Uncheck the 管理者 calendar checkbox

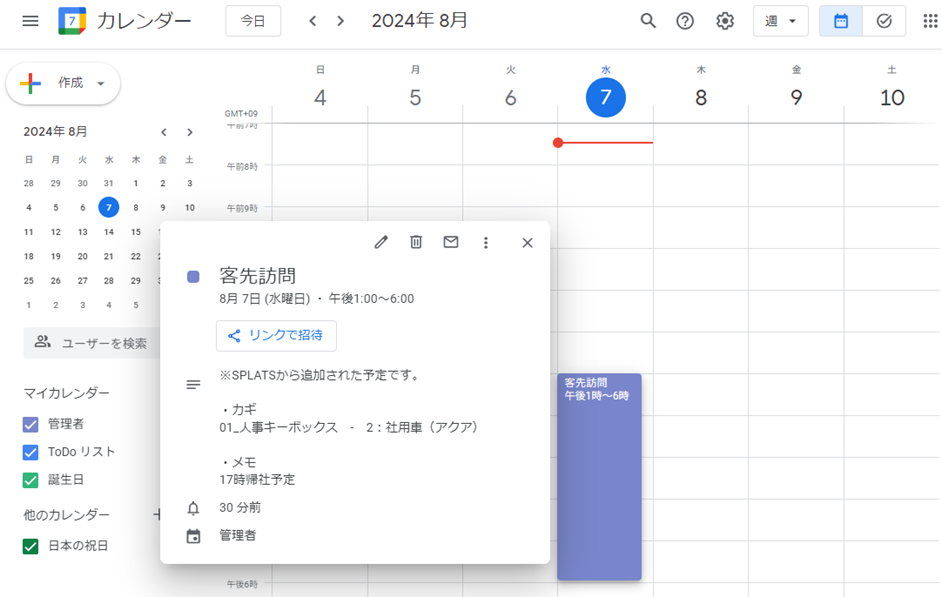31,424
